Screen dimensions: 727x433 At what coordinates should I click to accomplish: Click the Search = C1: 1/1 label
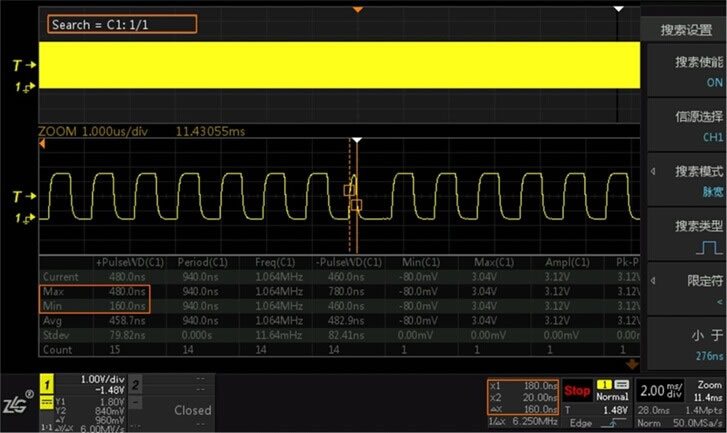pos(109,23)
